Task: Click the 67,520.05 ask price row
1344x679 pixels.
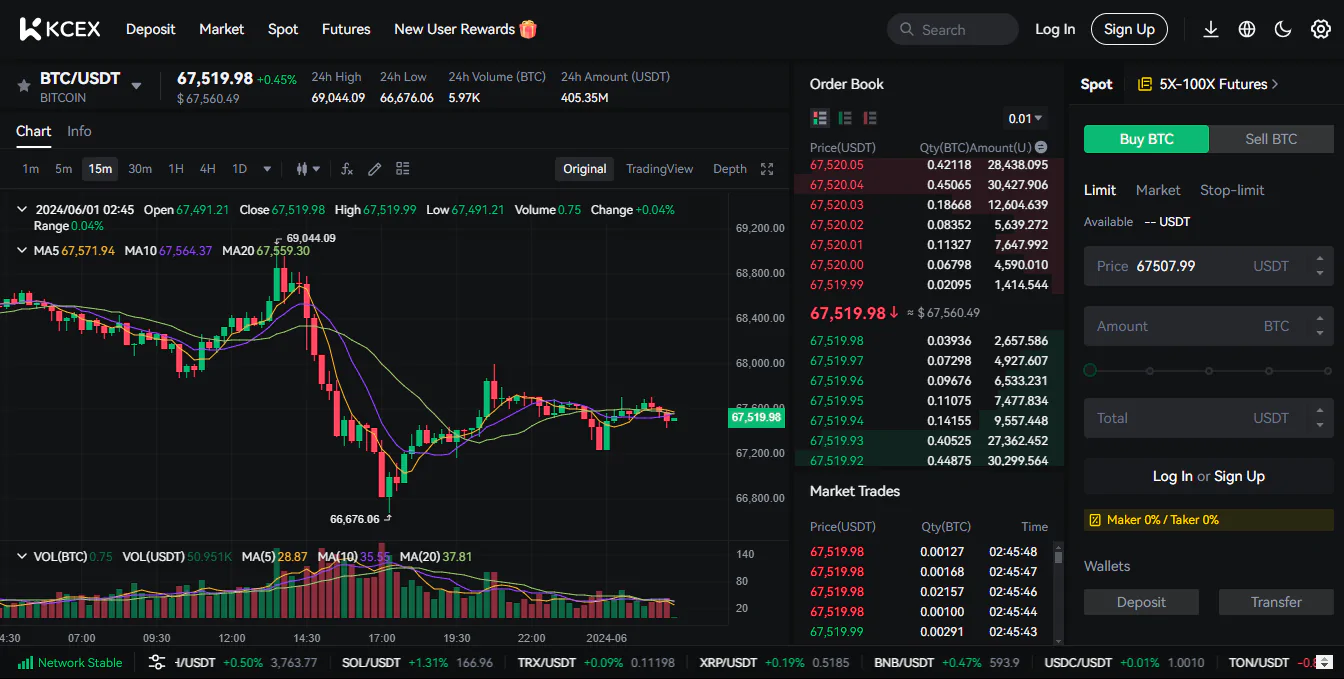Action: 929,165
